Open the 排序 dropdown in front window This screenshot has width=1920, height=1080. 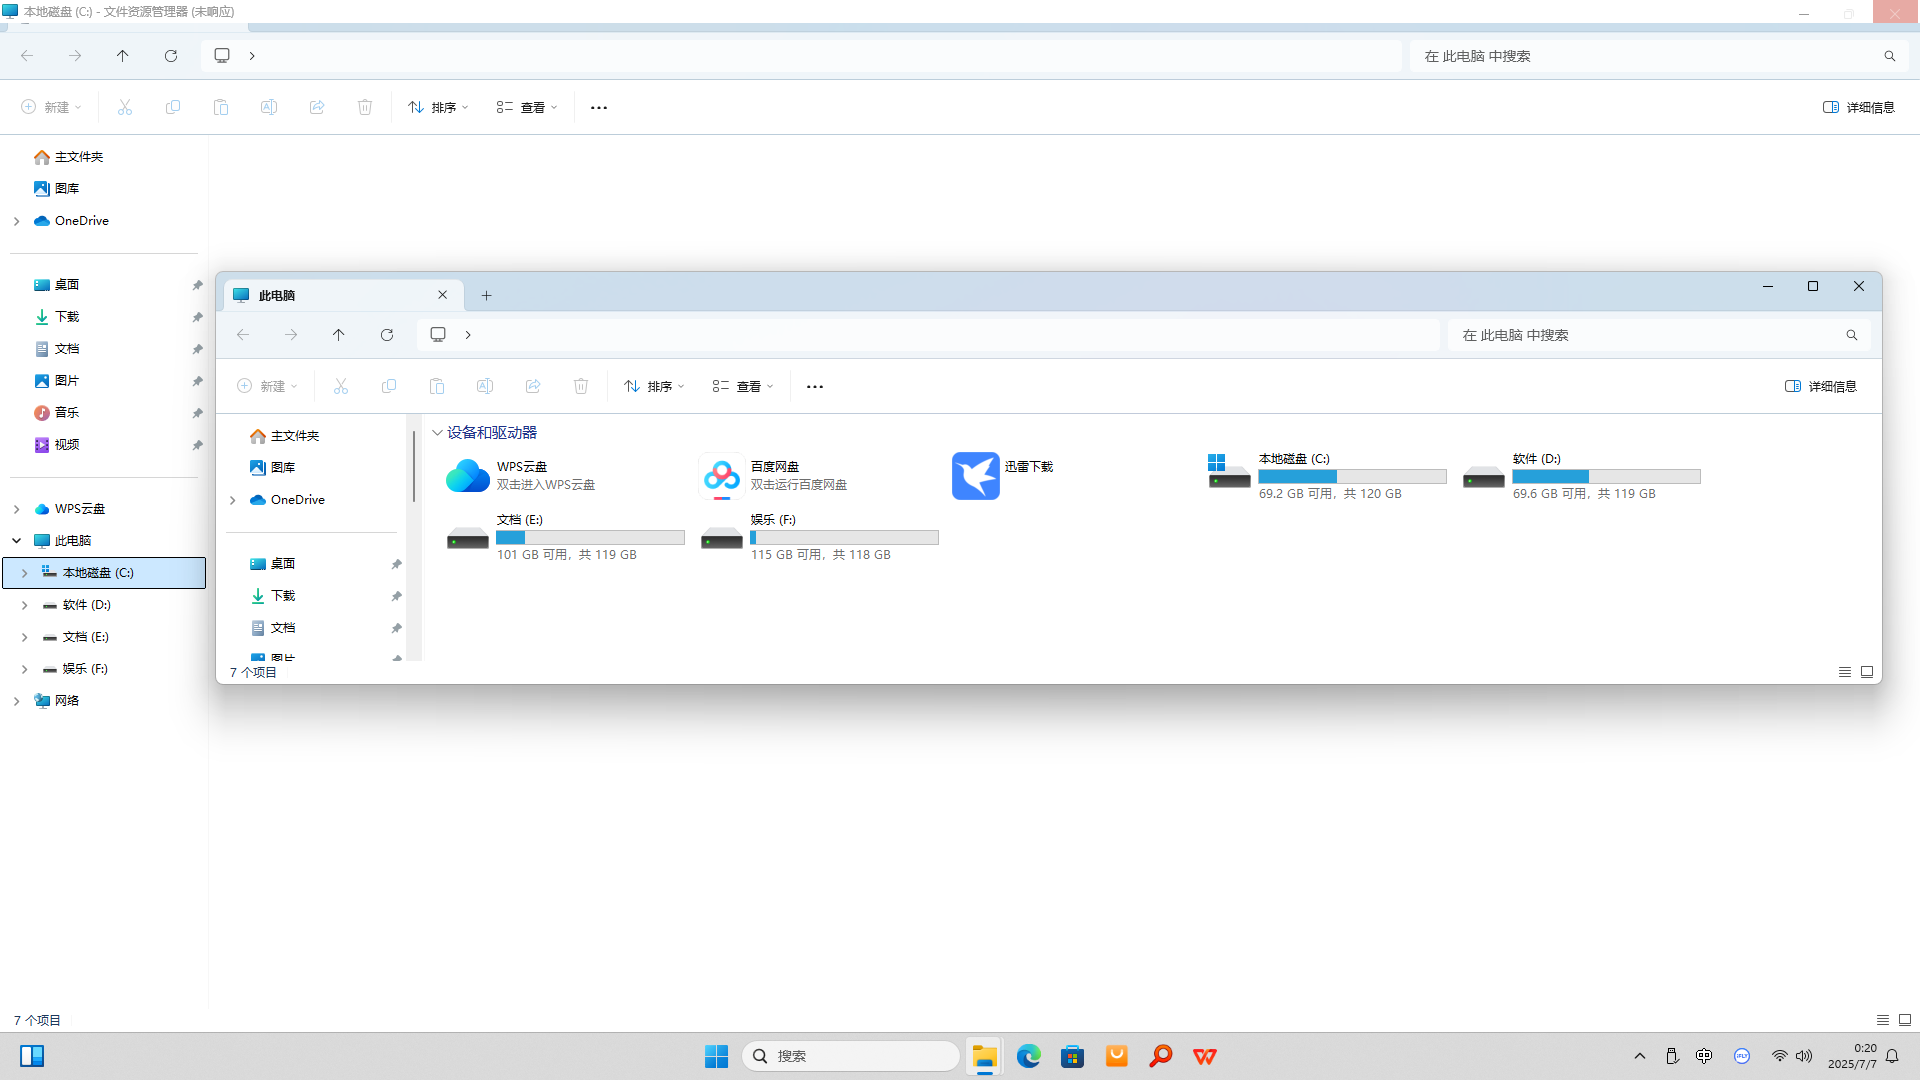(654, 386)
